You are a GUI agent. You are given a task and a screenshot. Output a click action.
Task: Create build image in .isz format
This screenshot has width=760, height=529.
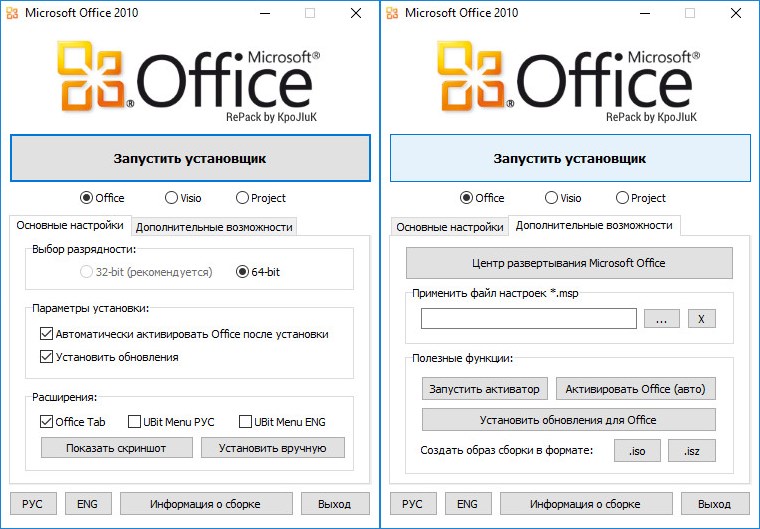coord(692,451)
